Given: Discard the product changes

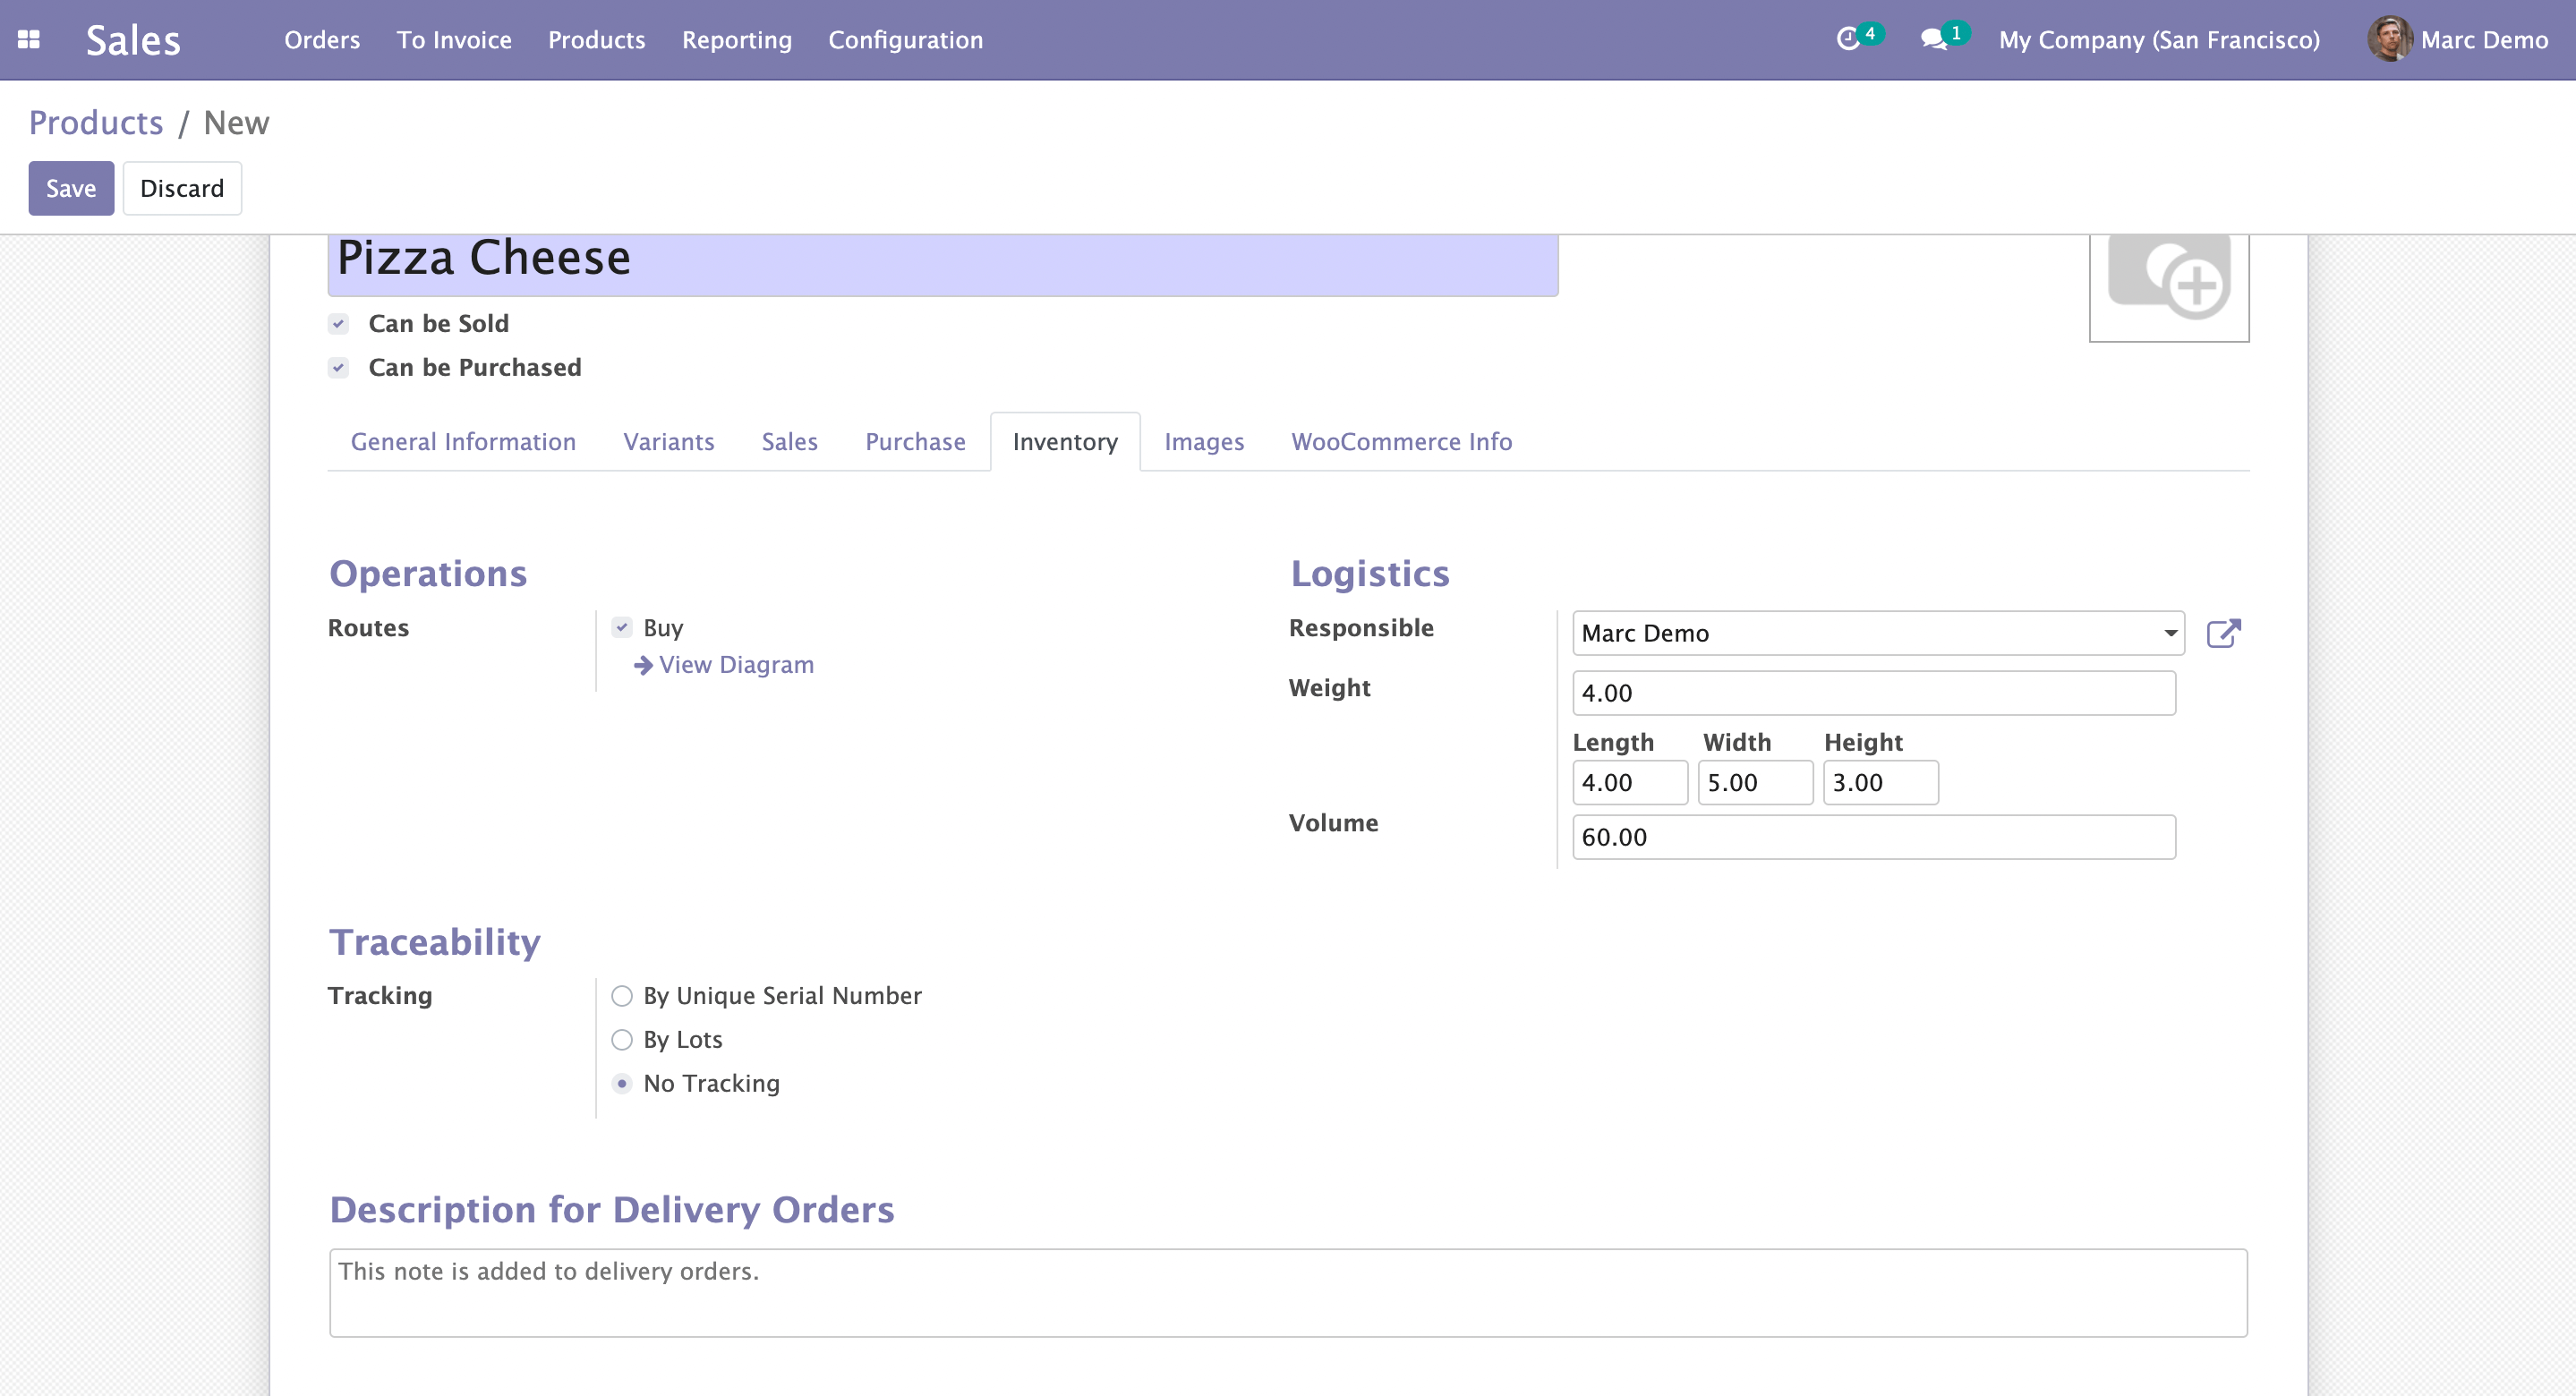Looking at the screenshot, I should pos(182,188).
